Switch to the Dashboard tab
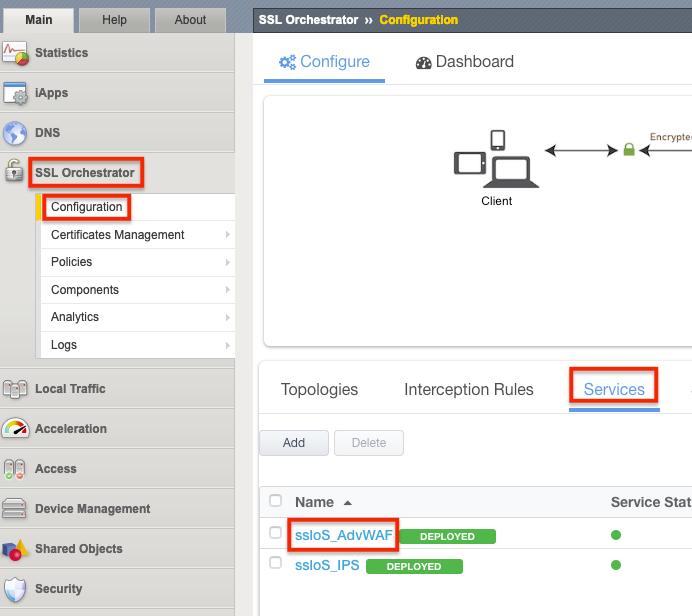The width and height of the screenshot is (692, 616). coord(464,62)
